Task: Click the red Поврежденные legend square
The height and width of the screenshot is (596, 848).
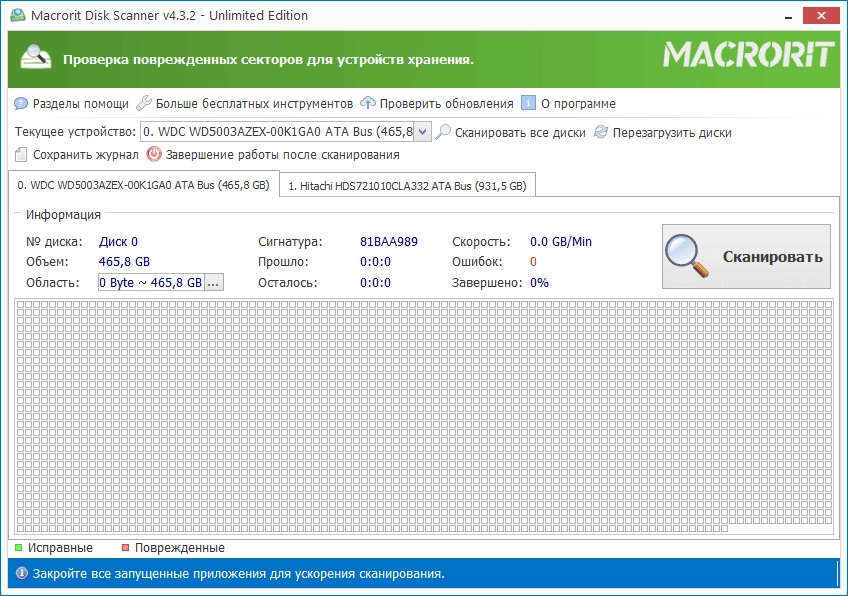Action: [125, 548]
